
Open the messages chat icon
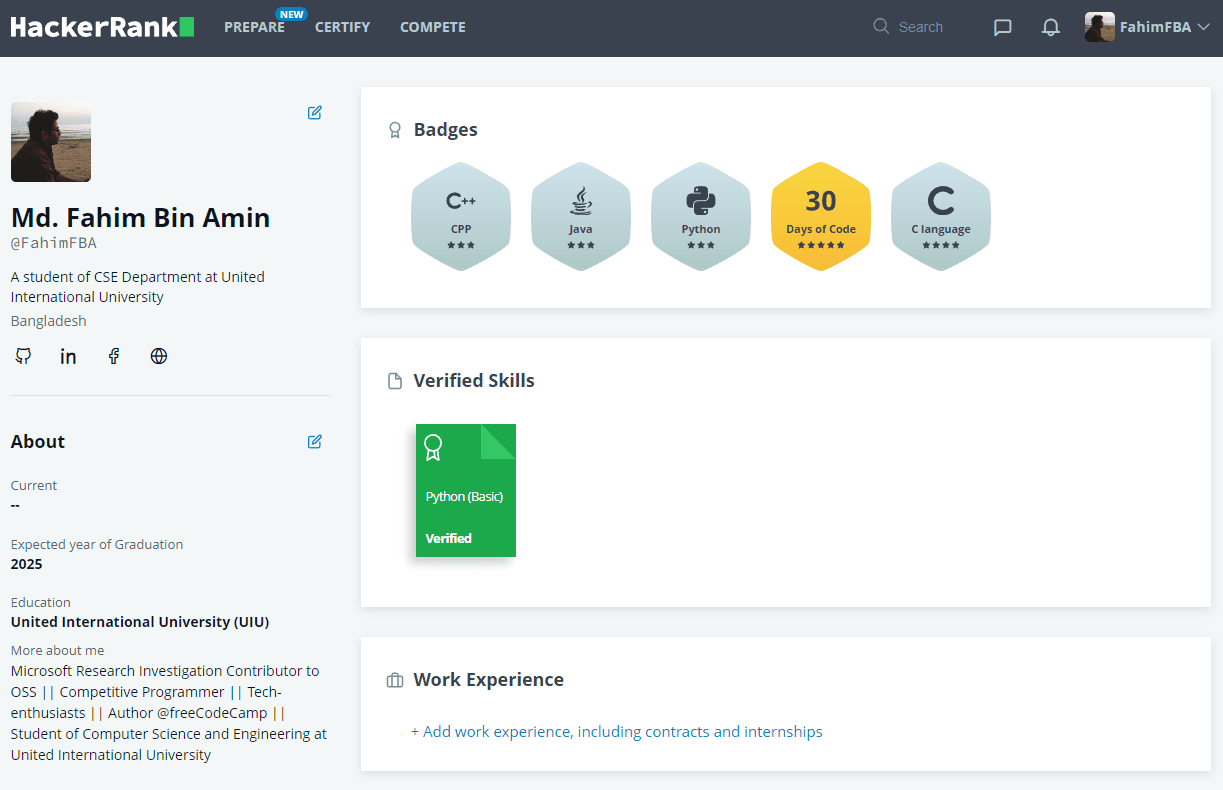(x=1002, y=28)
